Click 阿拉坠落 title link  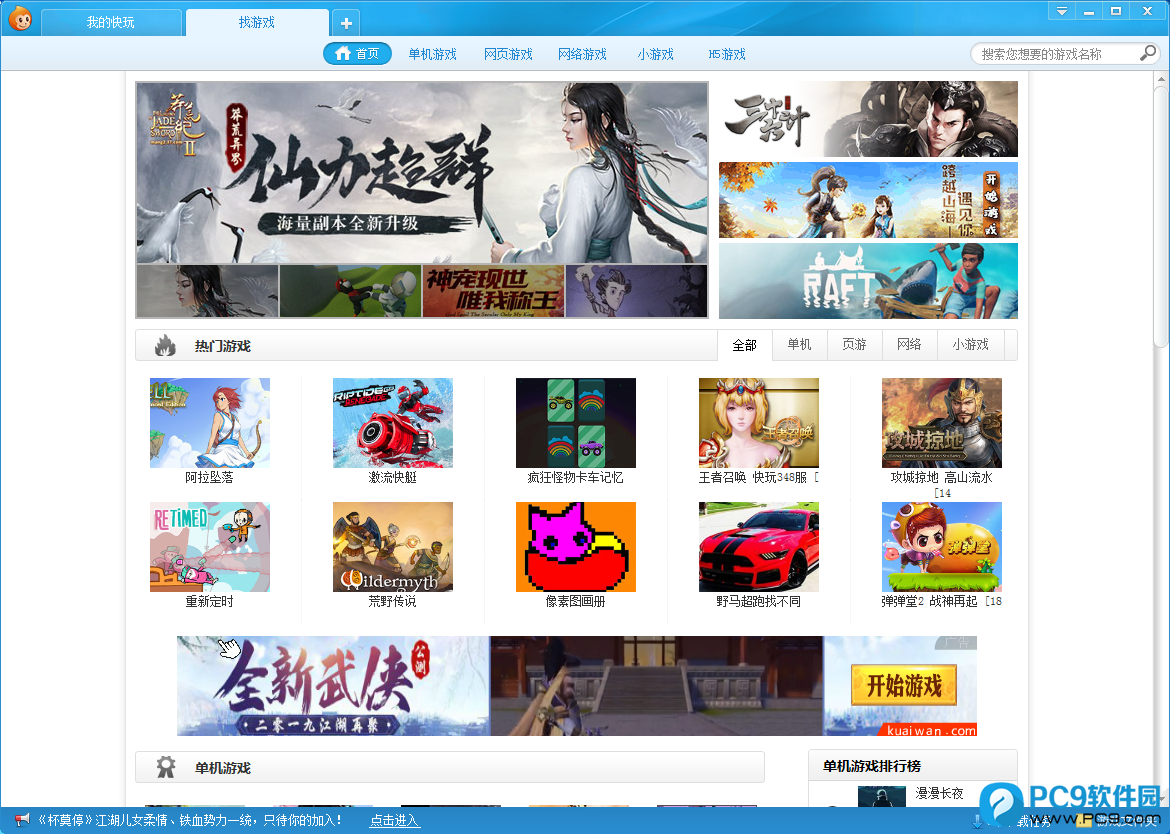point(209,477)
